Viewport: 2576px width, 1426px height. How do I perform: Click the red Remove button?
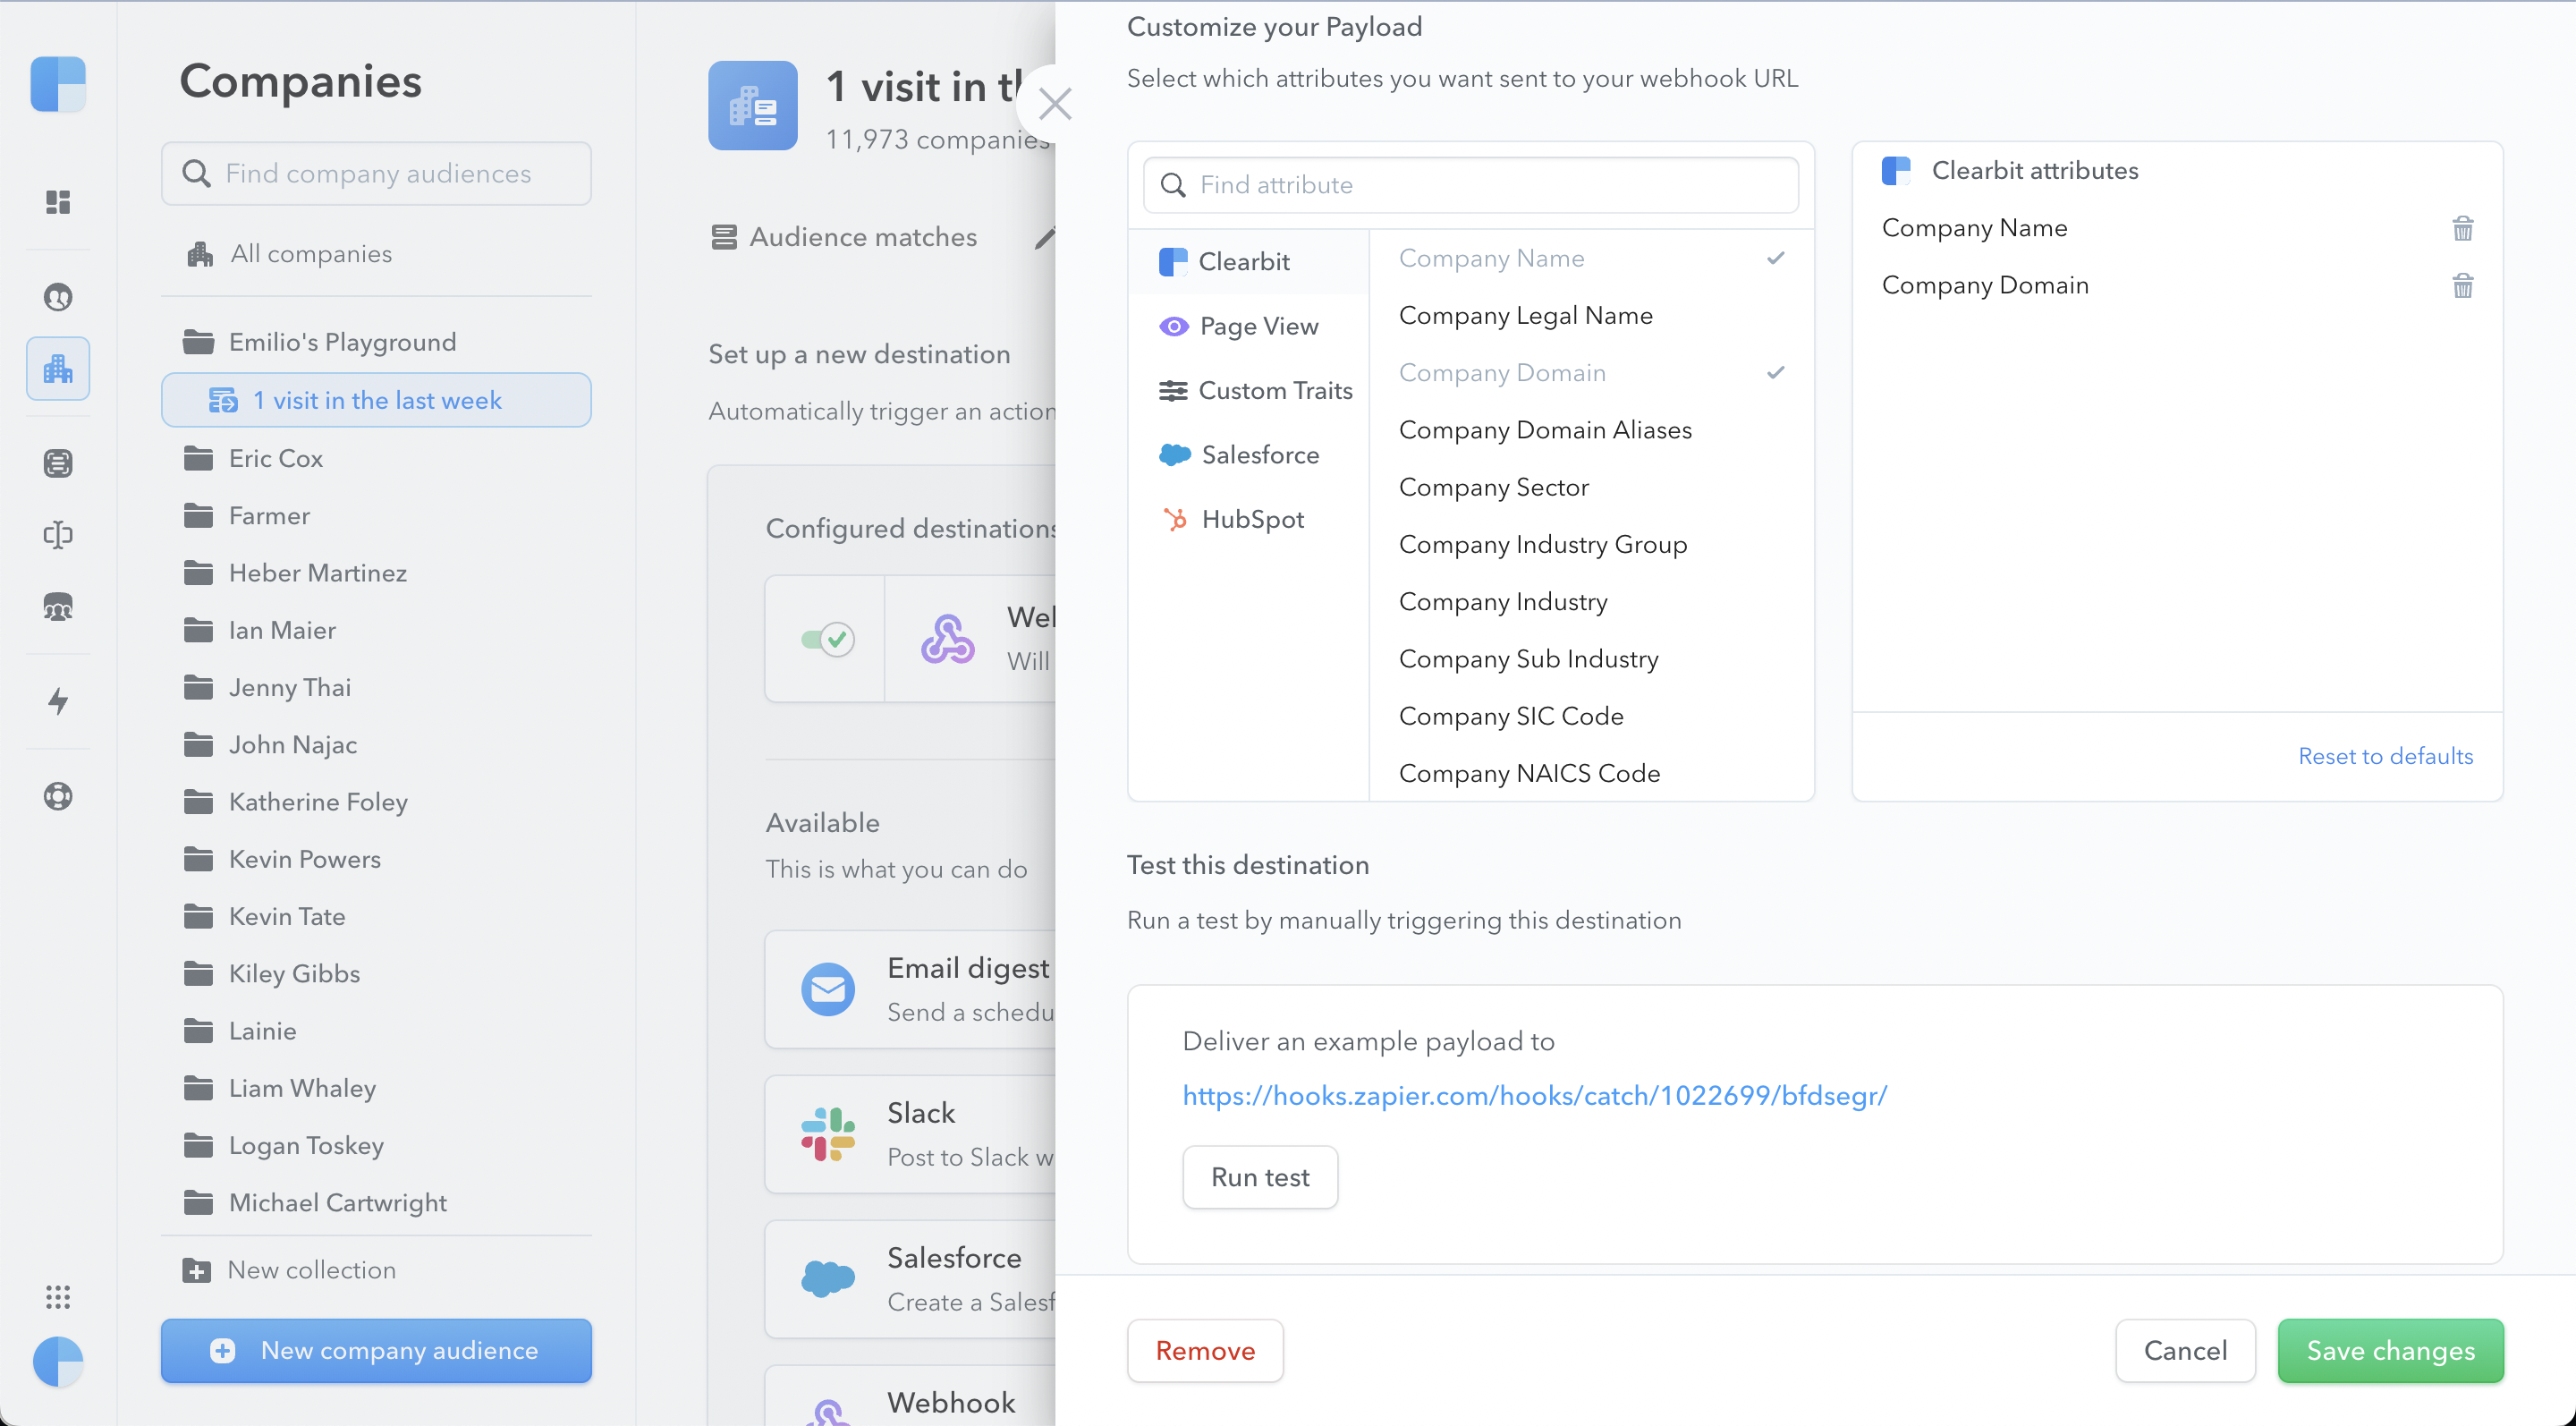coord(1205,1351)
